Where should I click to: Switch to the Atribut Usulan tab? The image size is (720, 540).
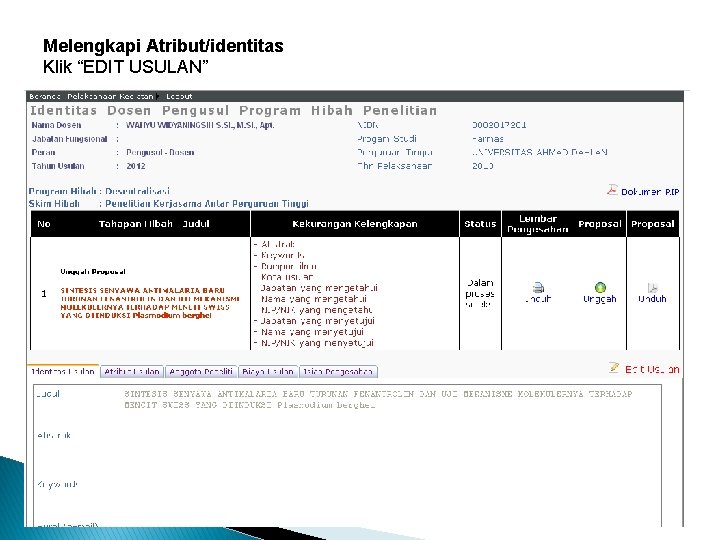click(132, 371)
